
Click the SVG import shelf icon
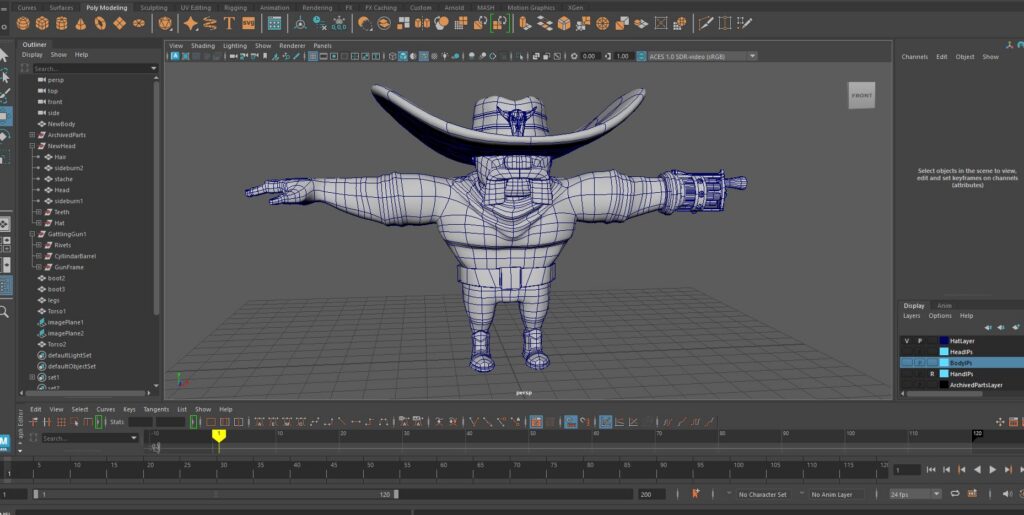point(248,23)
